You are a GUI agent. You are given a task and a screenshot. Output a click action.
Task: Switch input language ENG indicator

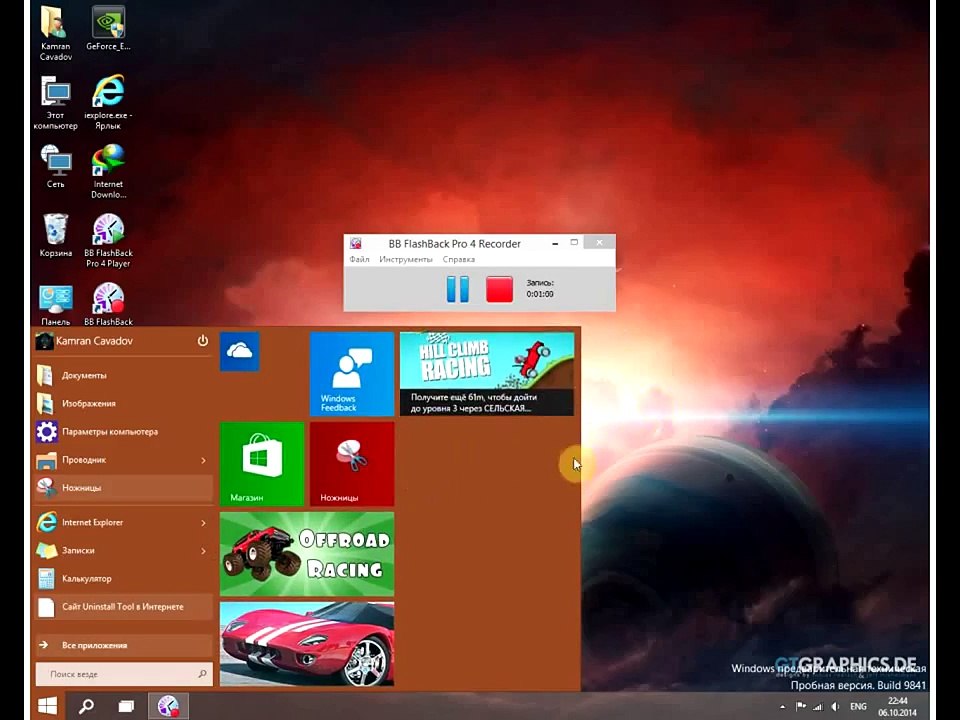pyautogui.click(x=858, y=707)
